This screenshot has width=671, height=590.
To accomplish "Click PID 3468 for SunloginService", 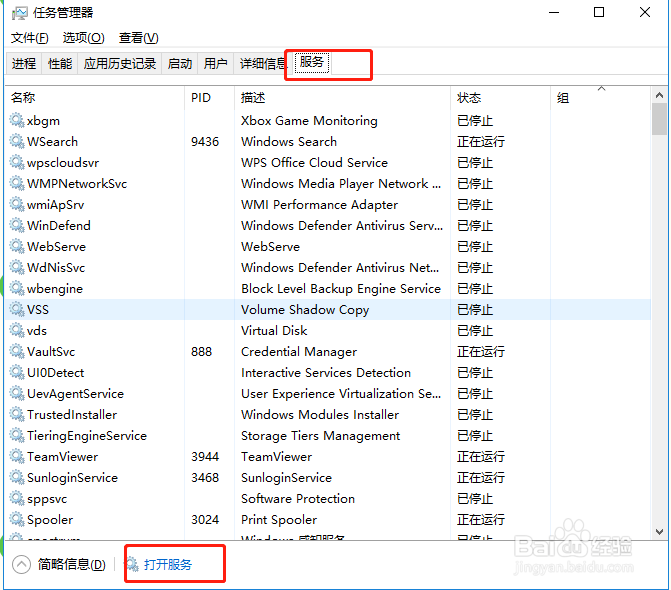I will (205, 477).
